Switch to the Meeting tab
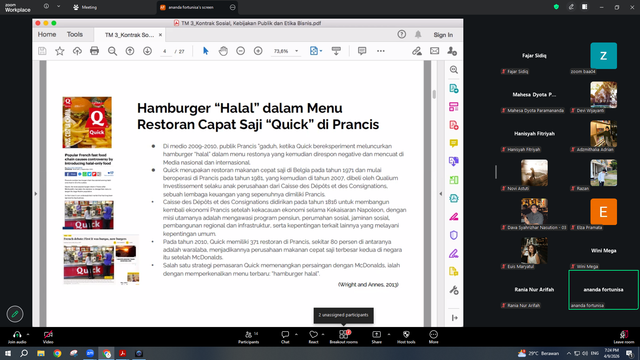Viewport: 640px width, 360px height. coord(85,7)
